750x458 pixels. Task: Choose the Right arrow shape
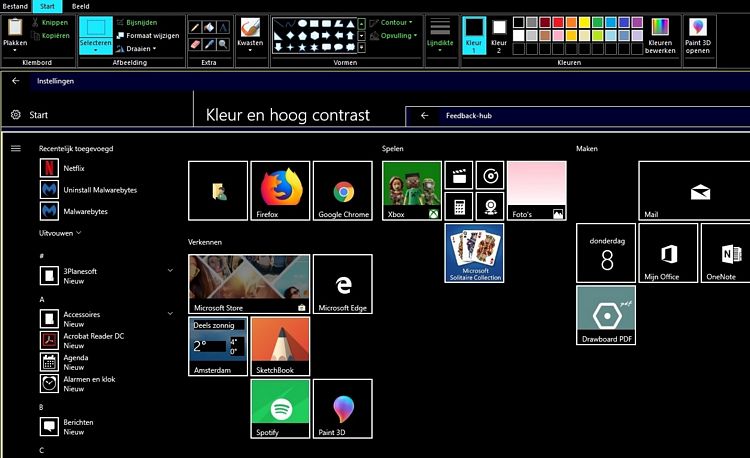point(326,35)
